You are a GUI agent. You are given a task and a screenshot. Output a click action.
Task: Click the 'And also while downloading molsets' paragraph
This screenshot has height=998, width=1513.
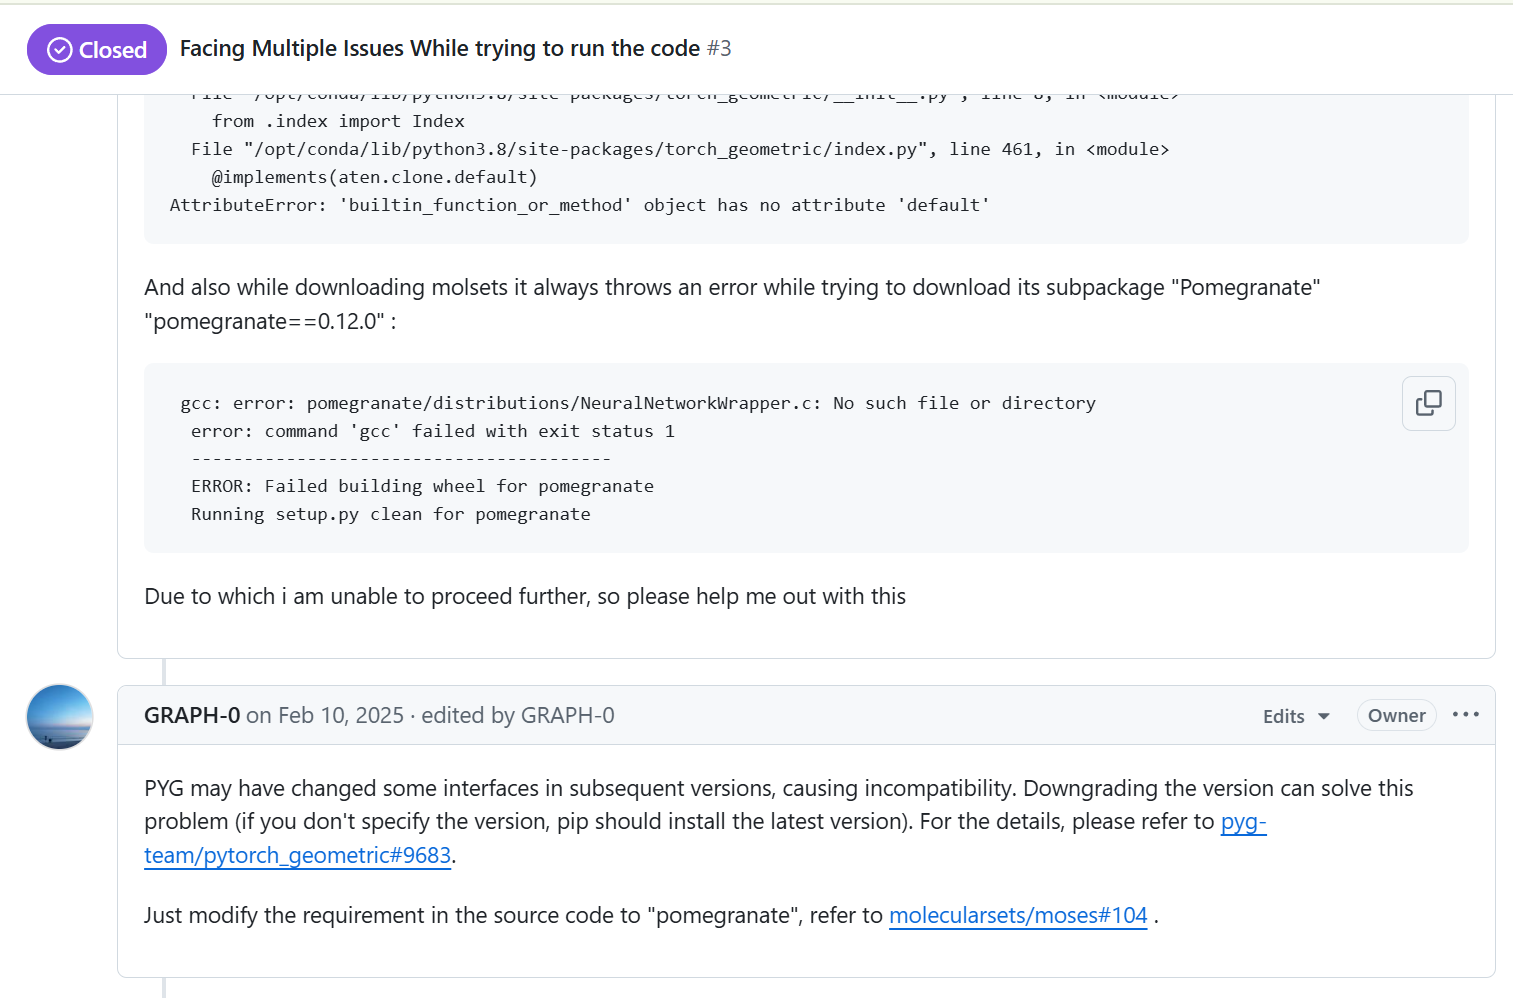click(x=732, y=304)
